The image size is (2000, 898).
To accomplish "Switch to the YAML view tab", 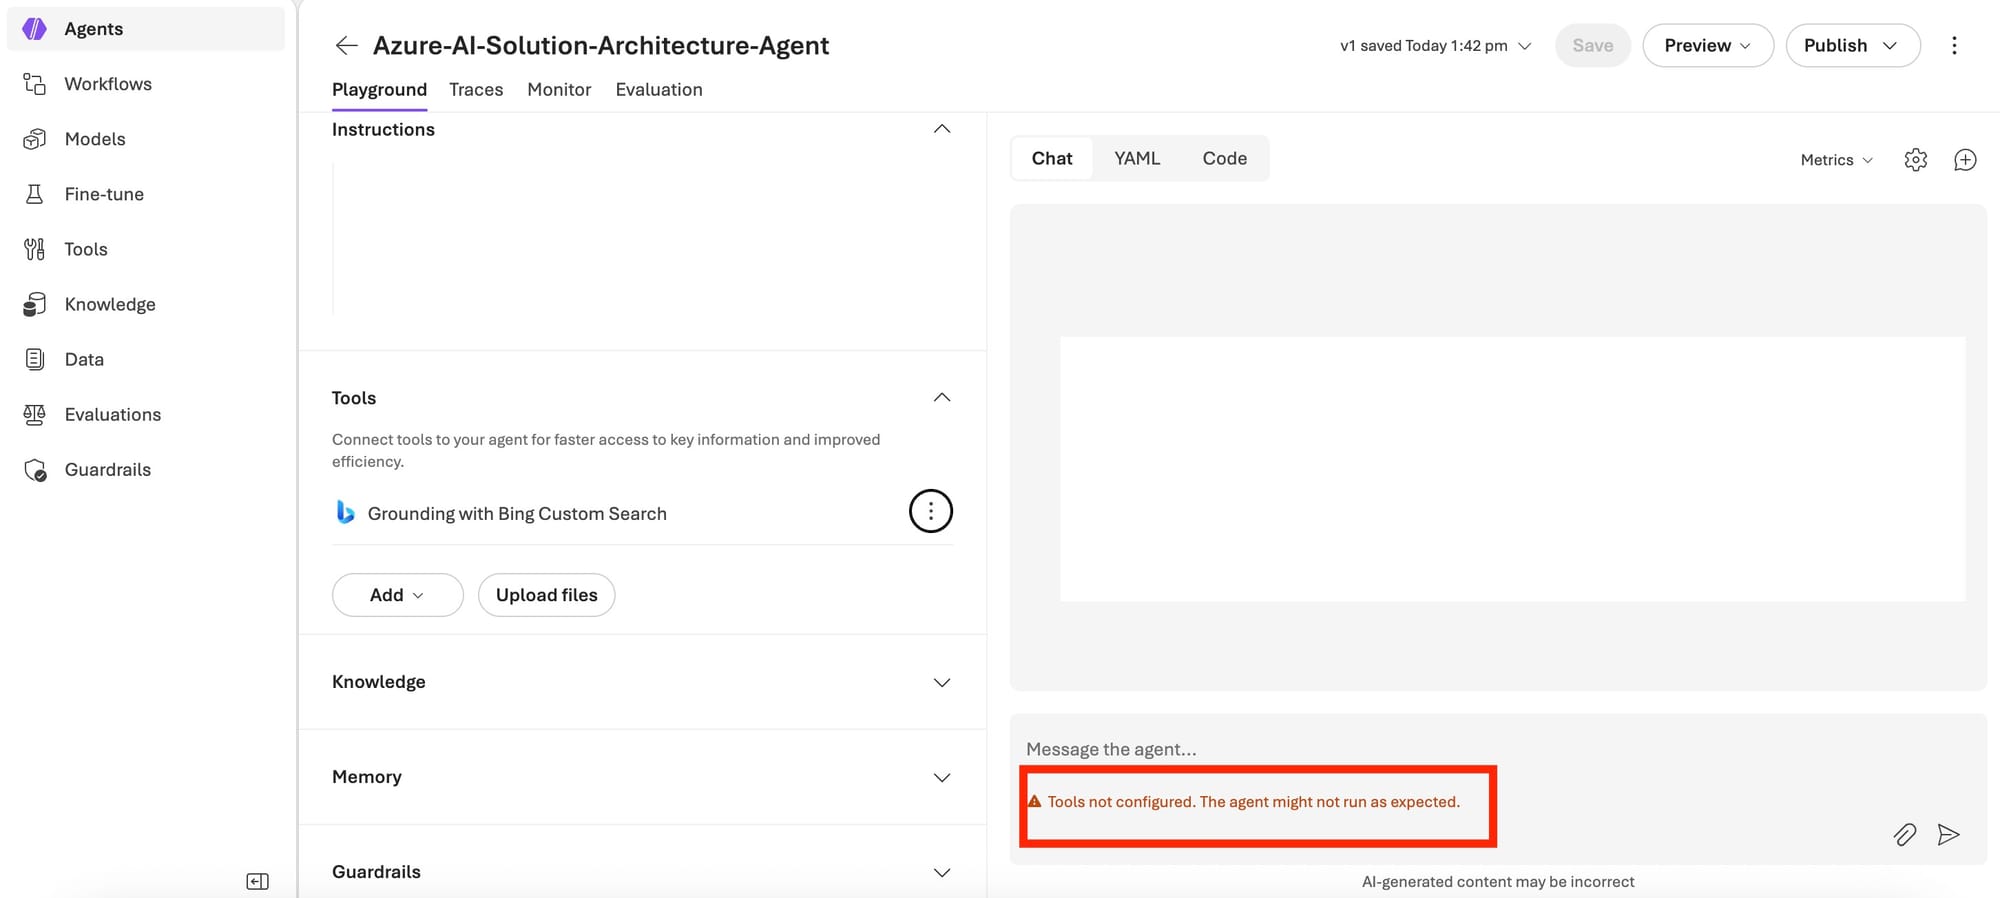I will (1137, 159).
